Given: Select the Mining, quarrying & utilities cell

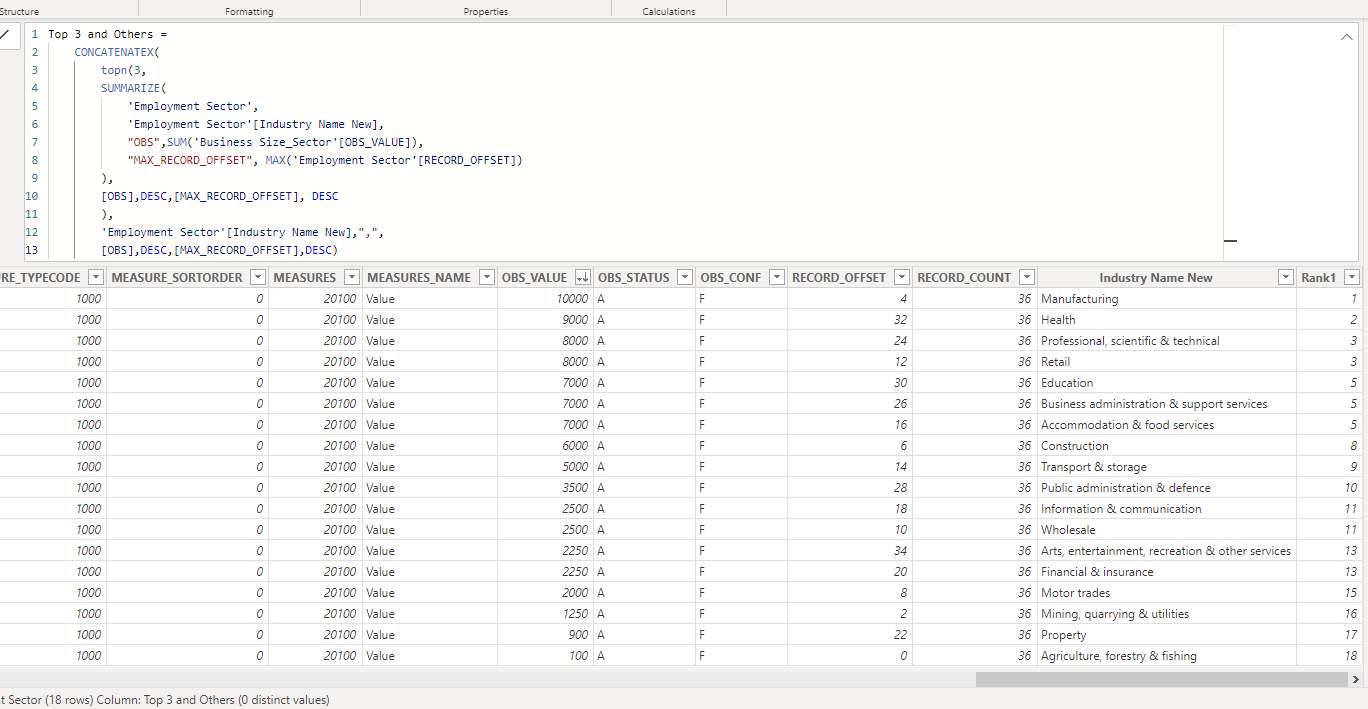Looking at the screenshot, I should [1167, 614].
